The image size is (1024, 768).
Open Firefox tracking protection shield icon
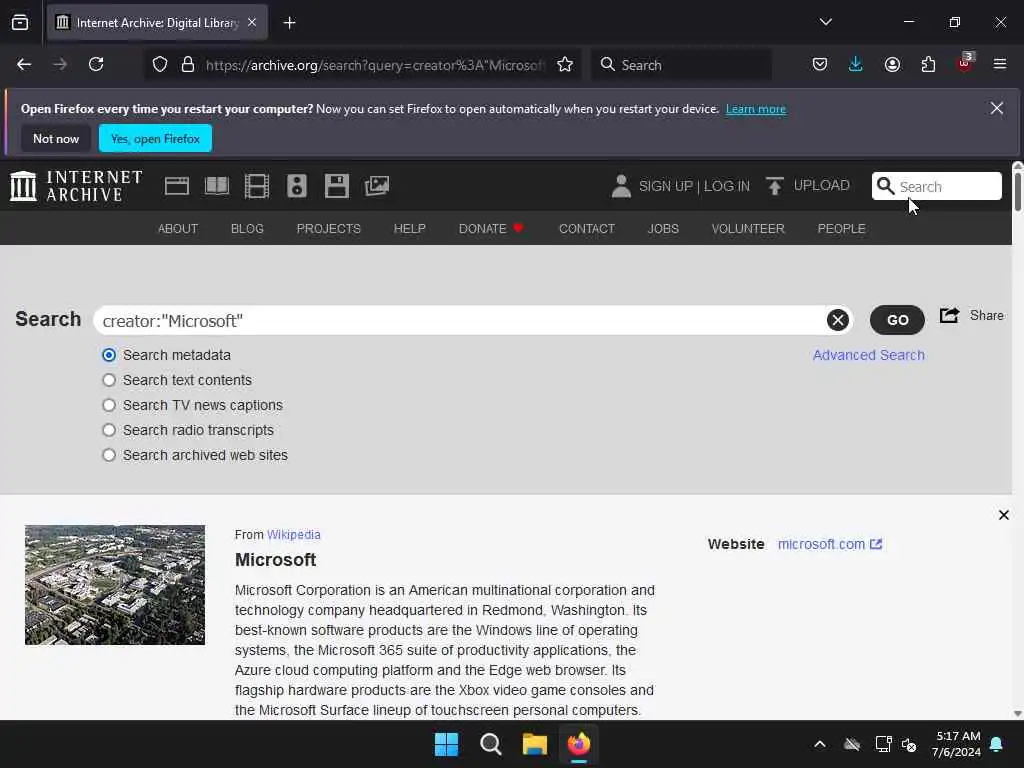tap(160, 65)
